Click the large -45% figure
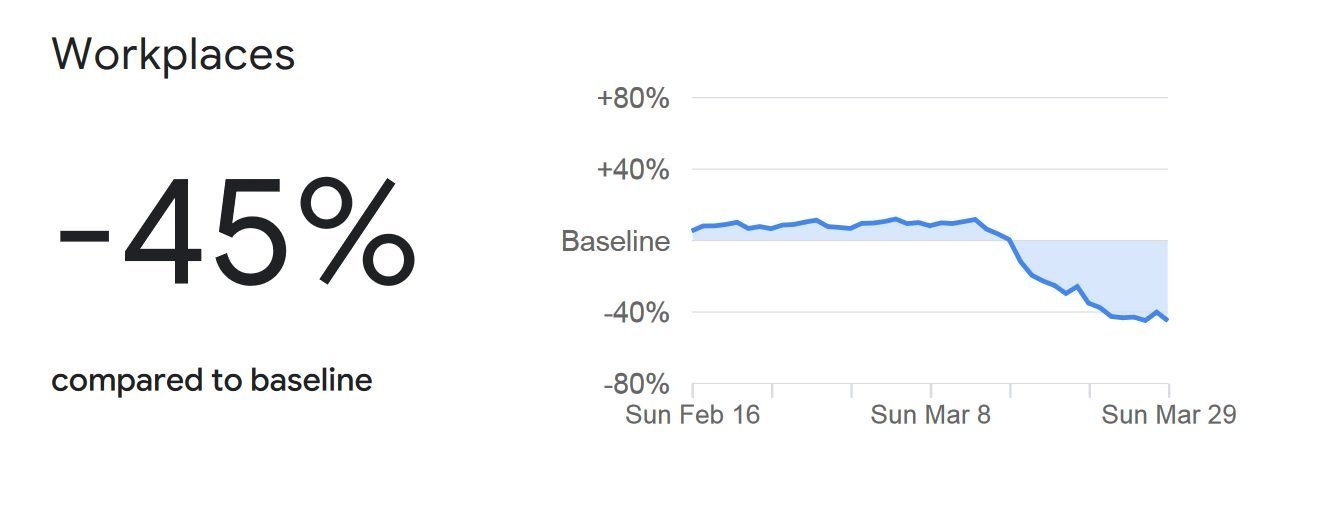This screenshot has width=1320, height=507. 236,232
